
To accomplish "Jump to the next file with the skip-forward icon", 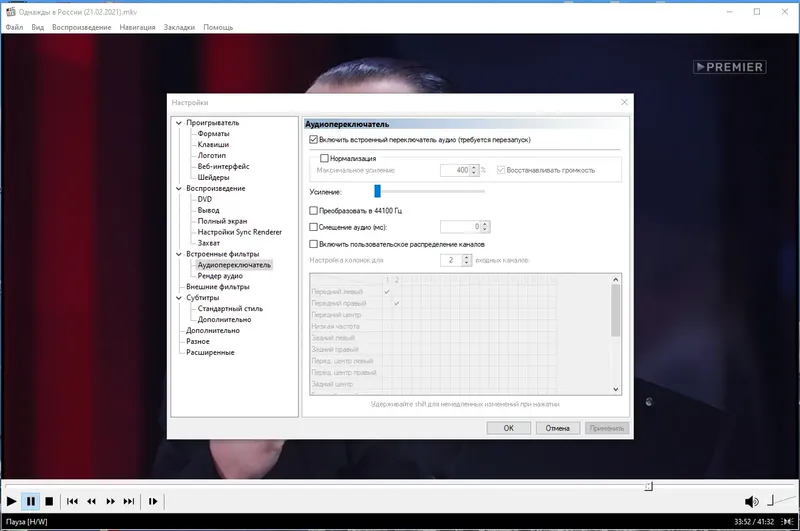I will pos(129,501).
